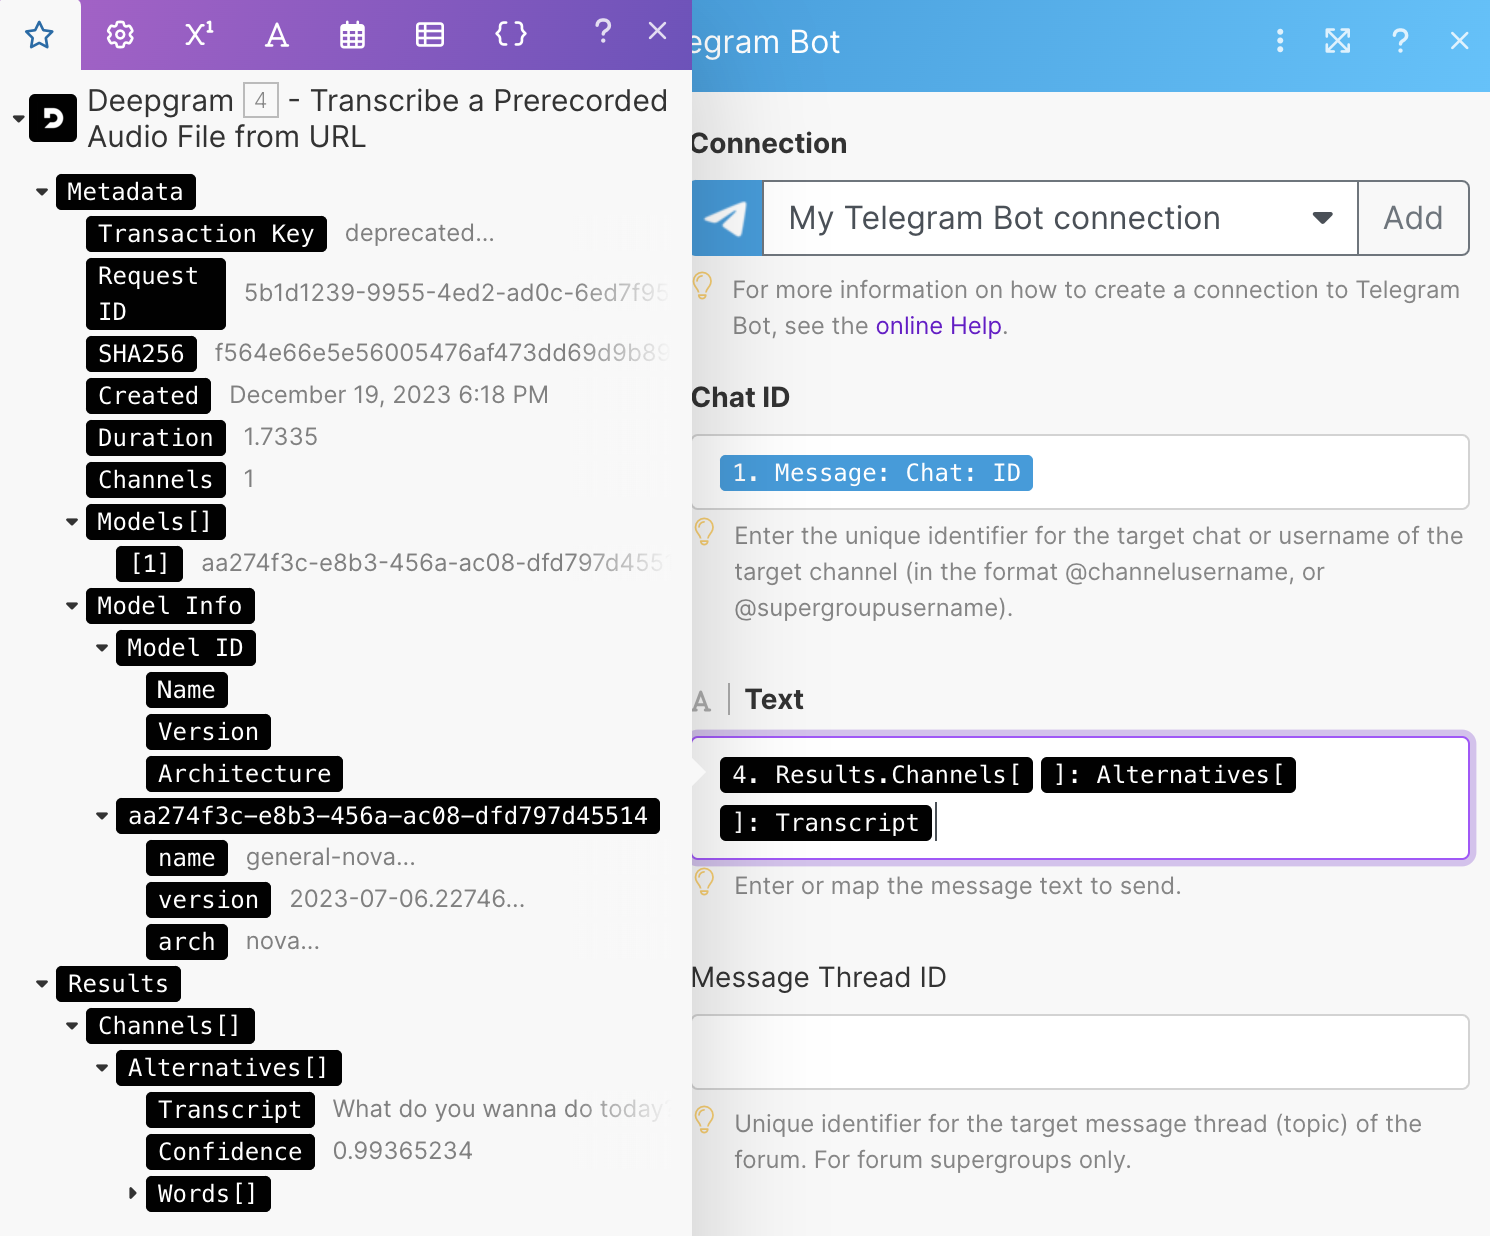The image size is (1490, 1236).
Task: Insert the Architecture variable
Action: pyautogui.click(x=244, y=774)
